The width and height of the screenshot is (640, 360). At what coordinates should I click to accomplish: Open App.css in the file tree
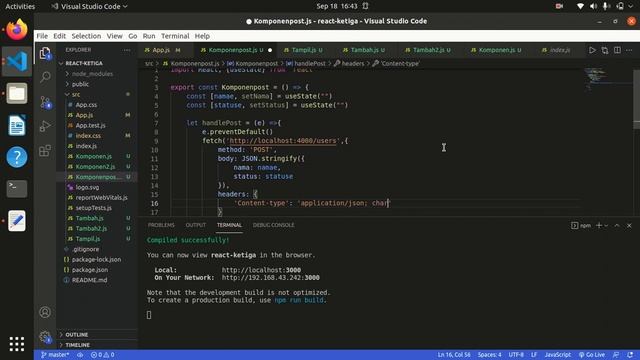pyautogui.click(x=86, y=105)
